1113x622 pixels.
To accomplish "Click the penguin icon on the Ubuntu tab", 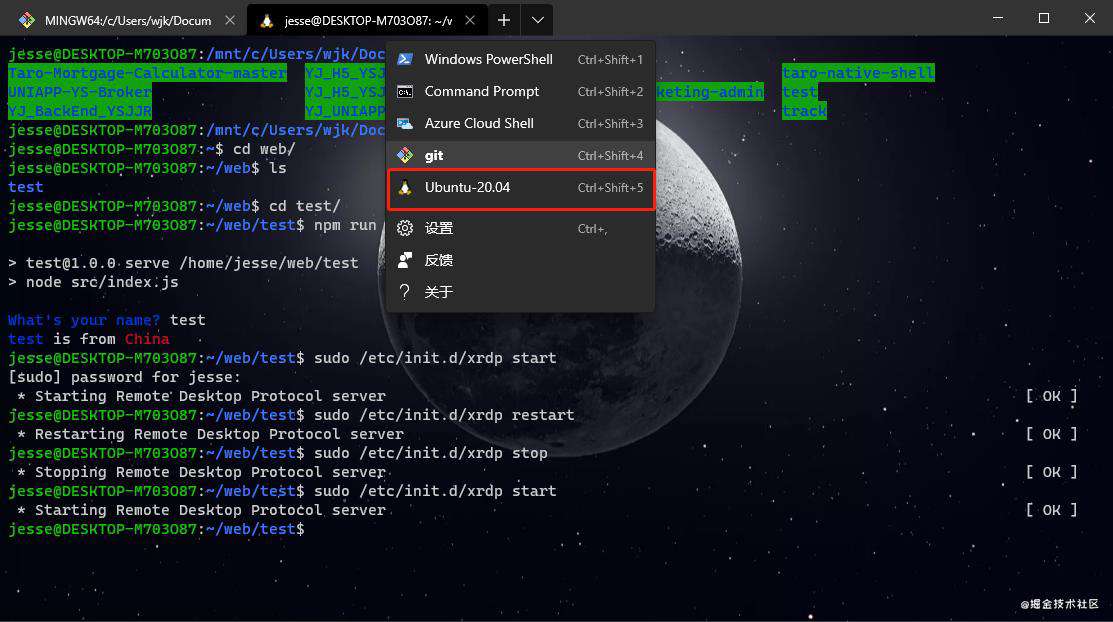I will [x=267, y=21].
